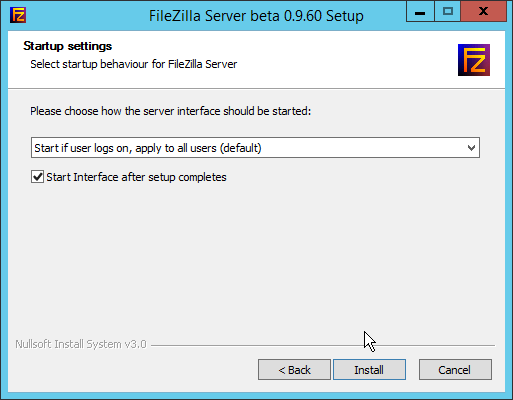Click the 'Start Interface after setup completes' label

136,177
